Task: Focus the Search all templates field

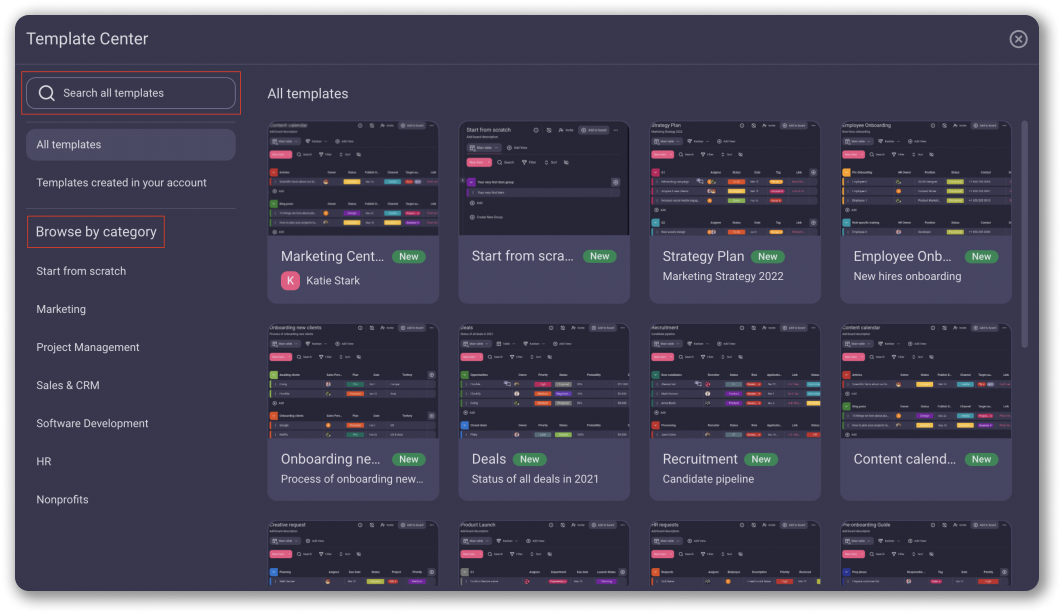Action: [140, 93]
